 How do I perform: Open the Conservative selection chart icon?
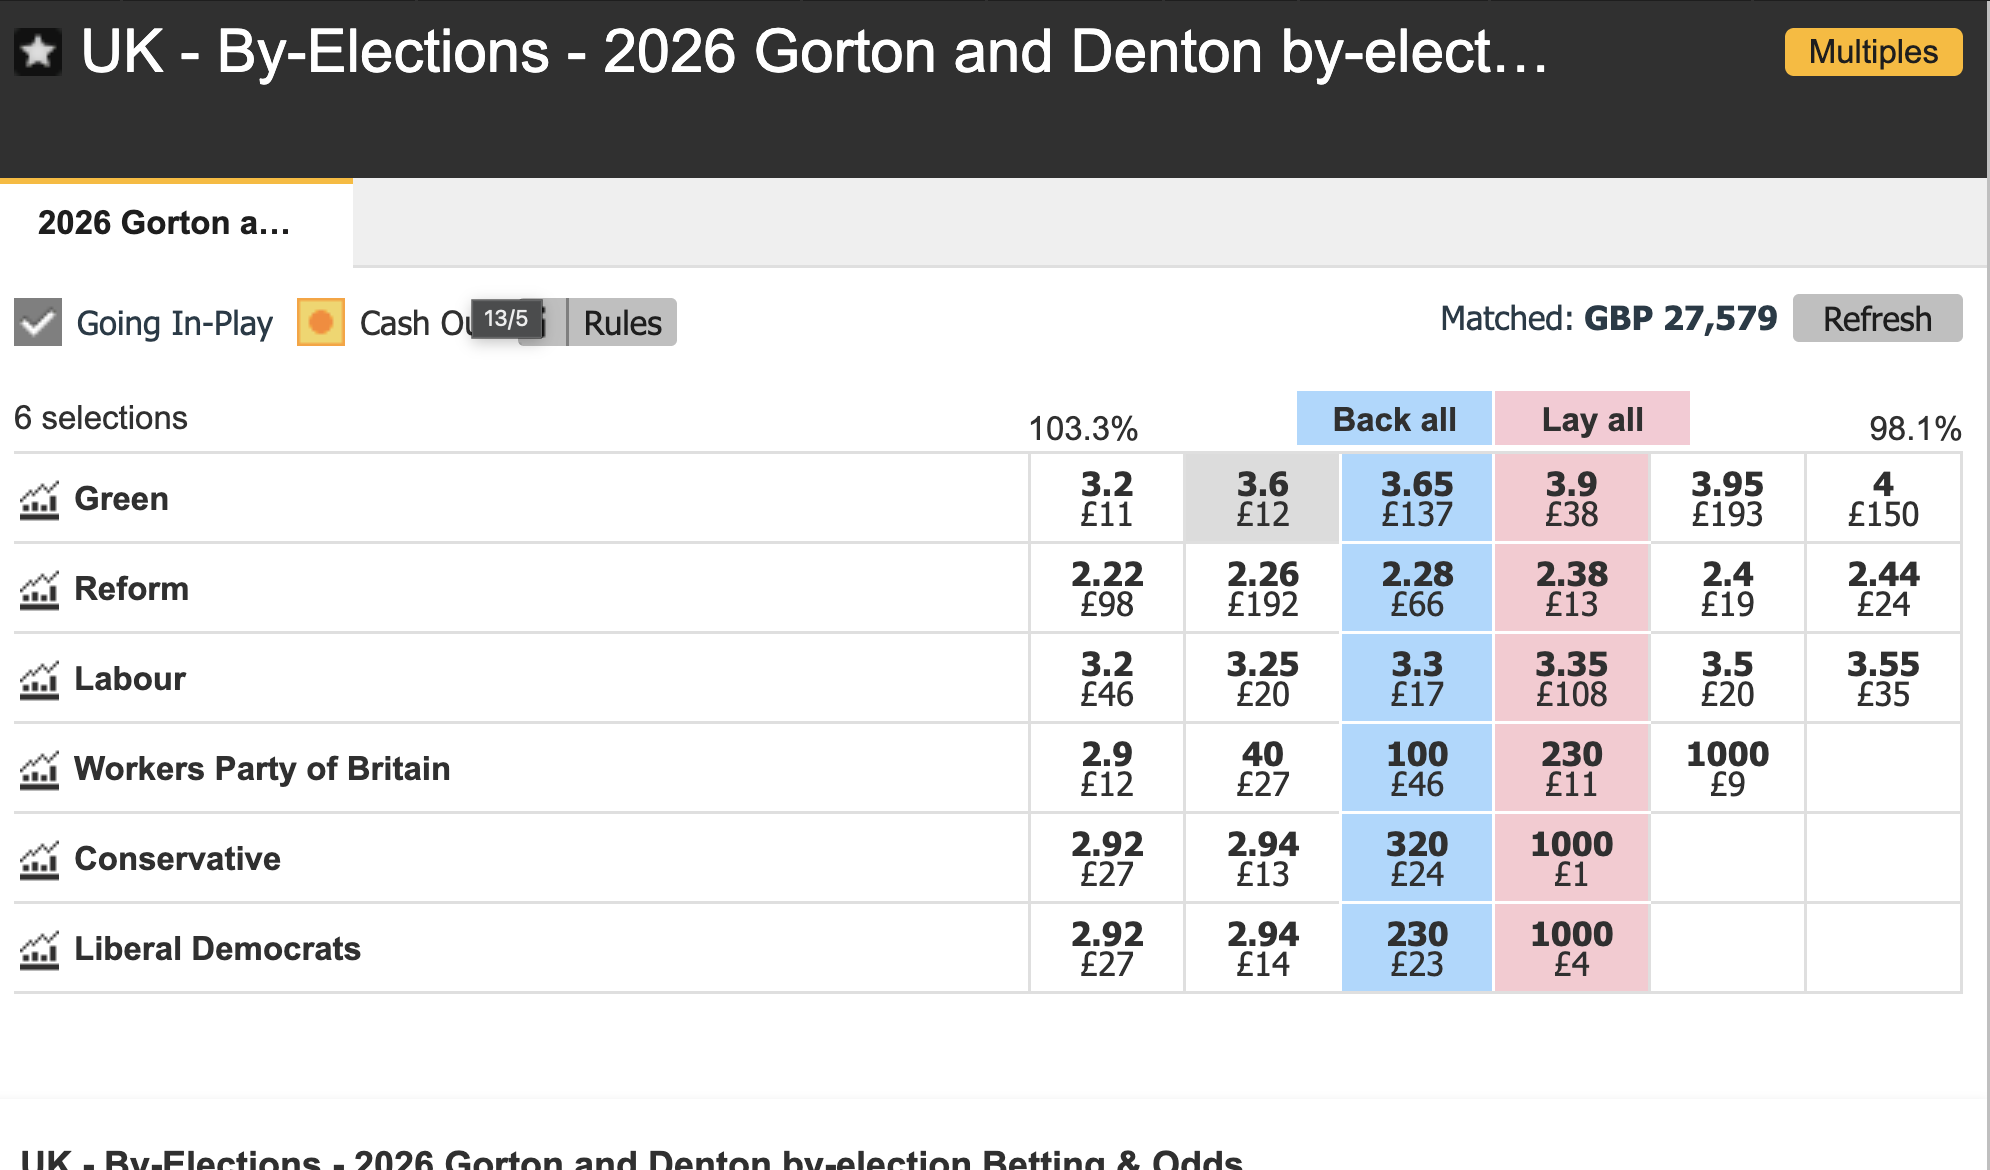[x=39, y=860]
